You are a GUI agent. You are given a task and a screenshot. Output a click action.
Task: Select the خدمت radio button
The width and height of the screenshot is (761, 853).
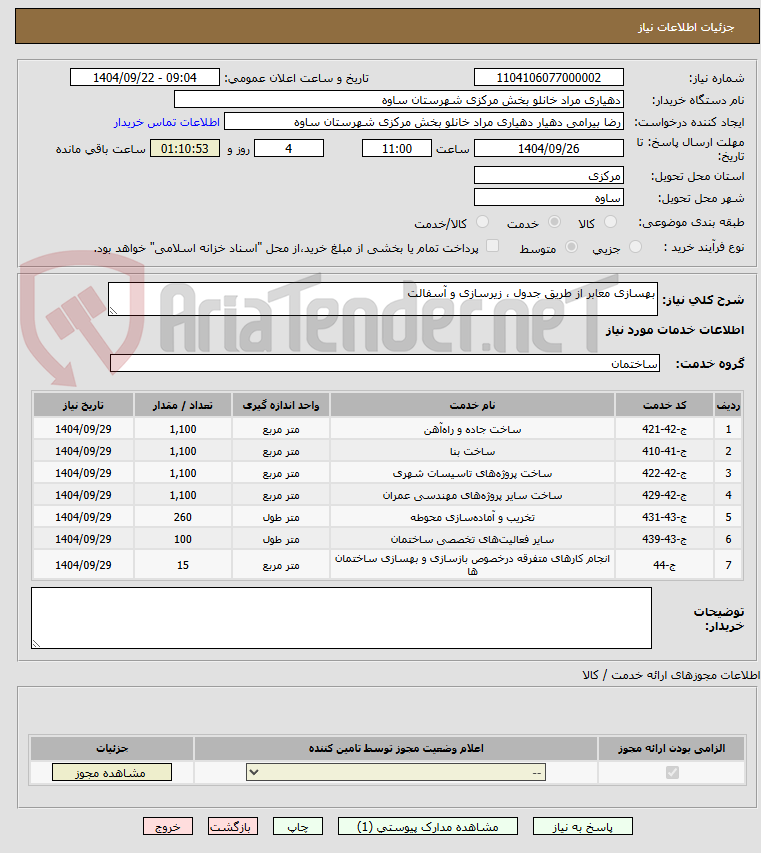[x=554, y=222]
